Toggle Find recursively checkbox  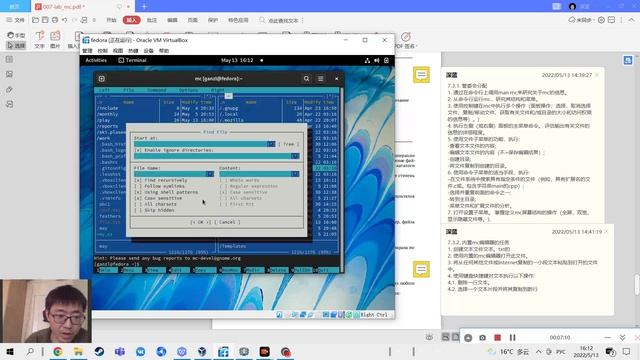coord(138,180)
